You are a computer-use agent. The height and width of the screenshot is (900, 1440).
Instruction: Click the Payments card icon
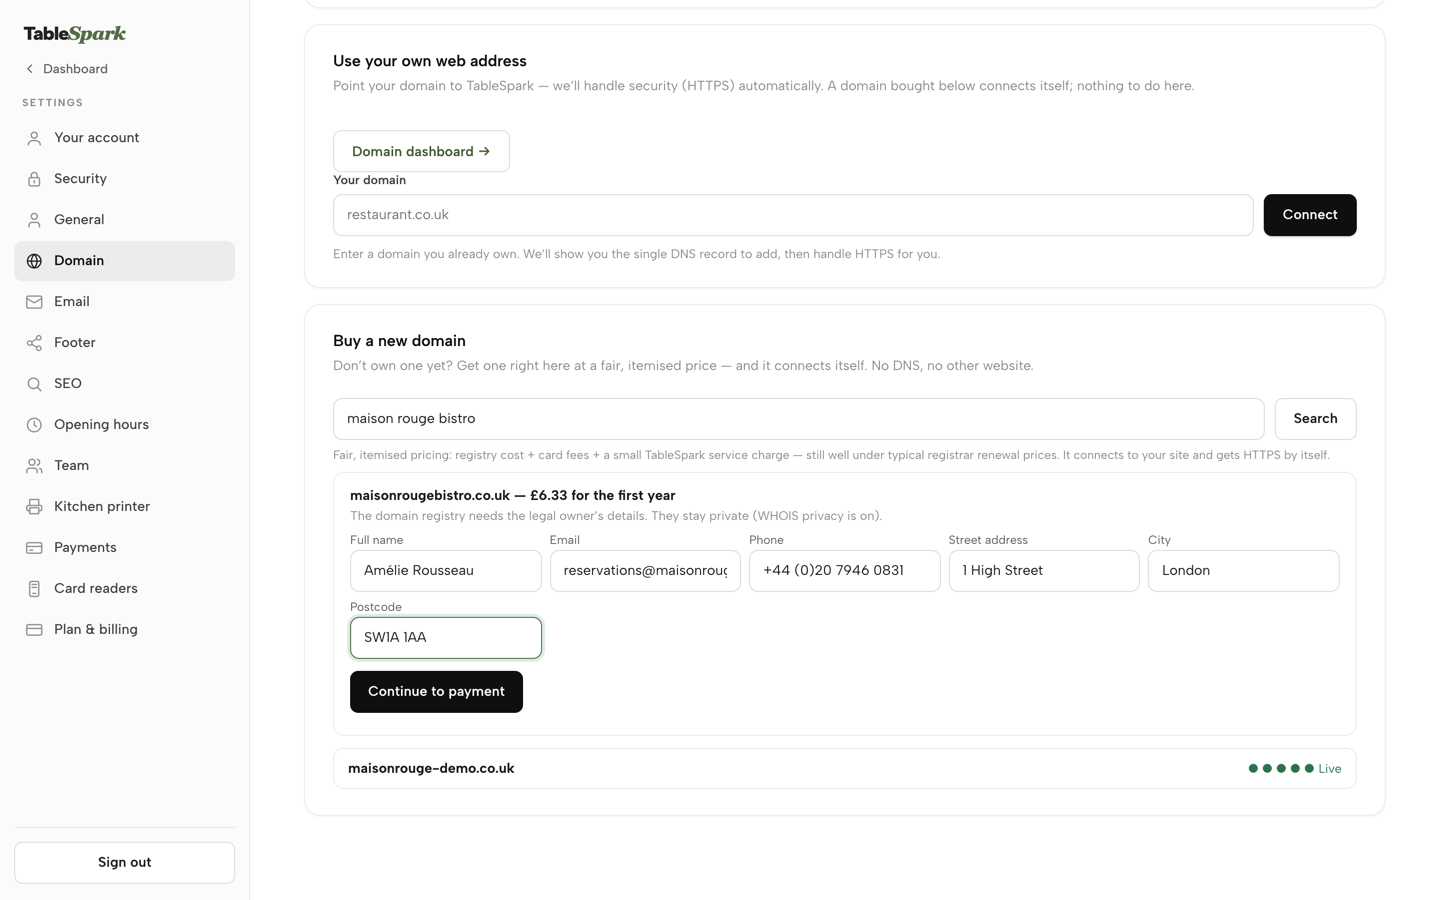(x=34, y=548)
